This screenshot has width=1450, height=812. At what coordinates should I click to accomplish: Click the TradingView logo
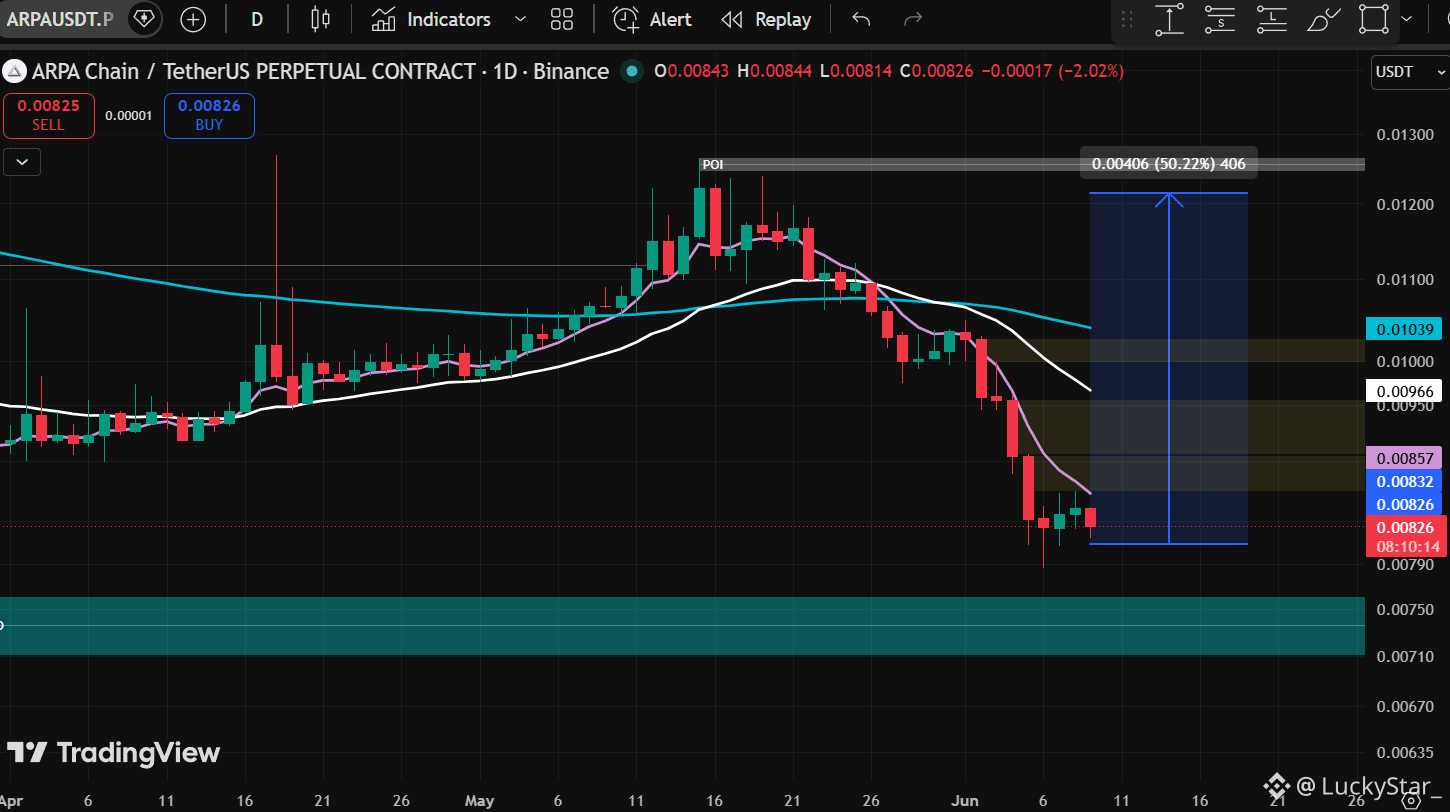[113, 753]
